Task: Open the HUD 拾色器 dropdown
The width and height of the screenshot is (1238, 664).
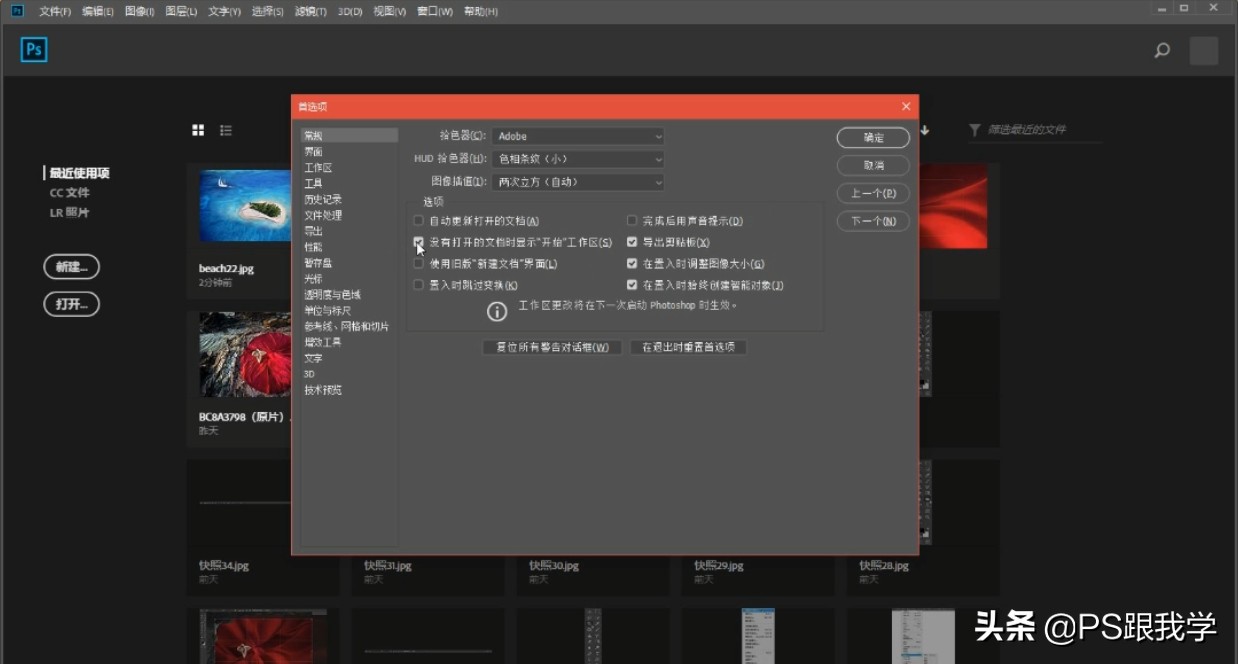Action: pyautogui.click(x=577, y=159)
